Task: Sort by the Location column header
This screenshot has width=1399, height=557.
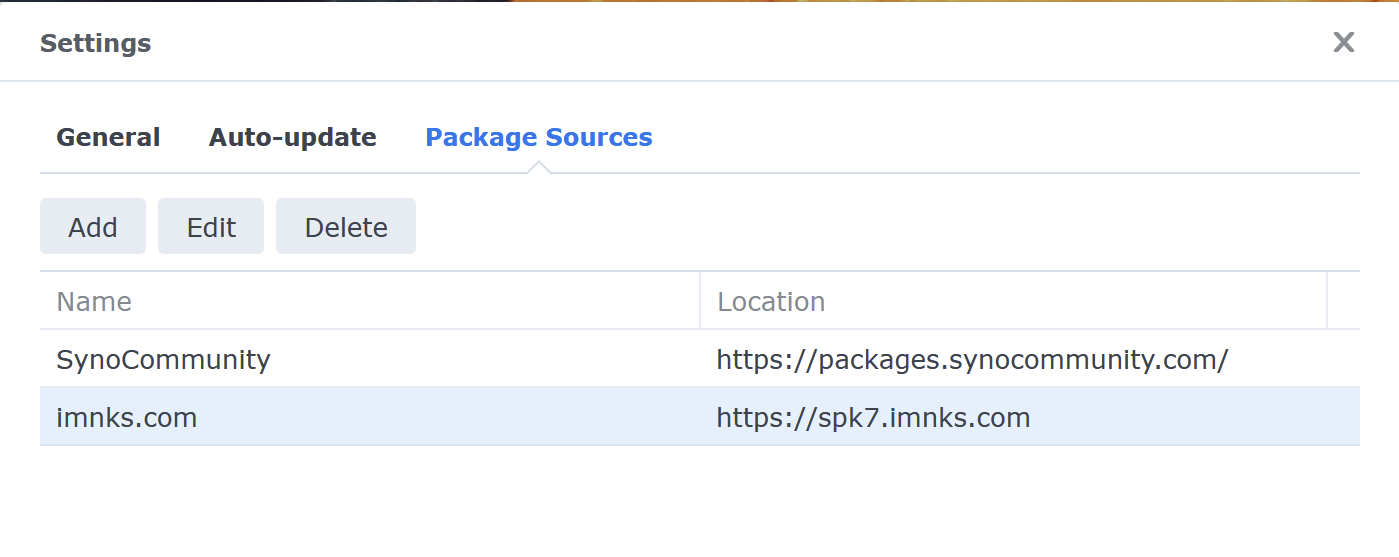Action: (x=771, y=302)
